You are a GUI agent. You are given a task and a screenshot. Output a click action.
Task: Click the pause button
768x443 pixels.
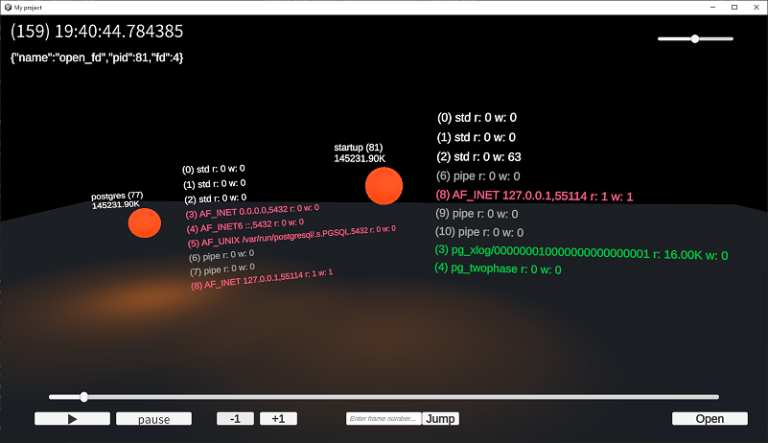pyautogui.click(x=154, y=419)
